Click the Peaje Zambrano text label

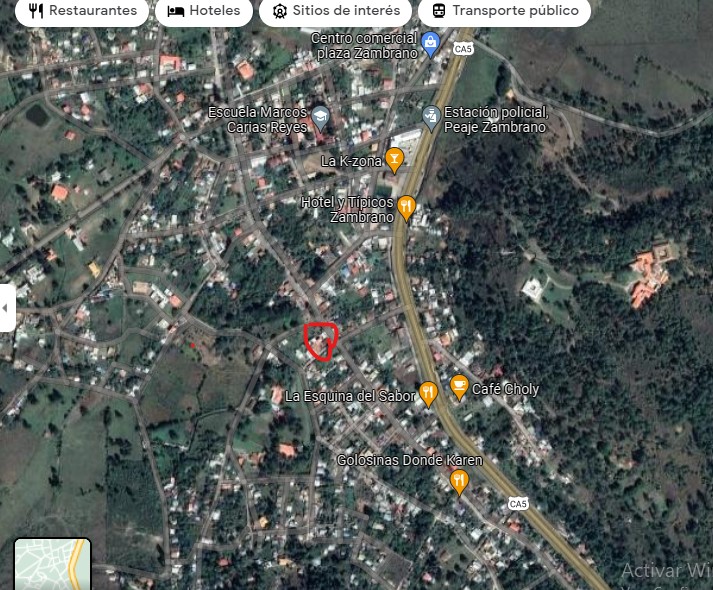[496, 127]
